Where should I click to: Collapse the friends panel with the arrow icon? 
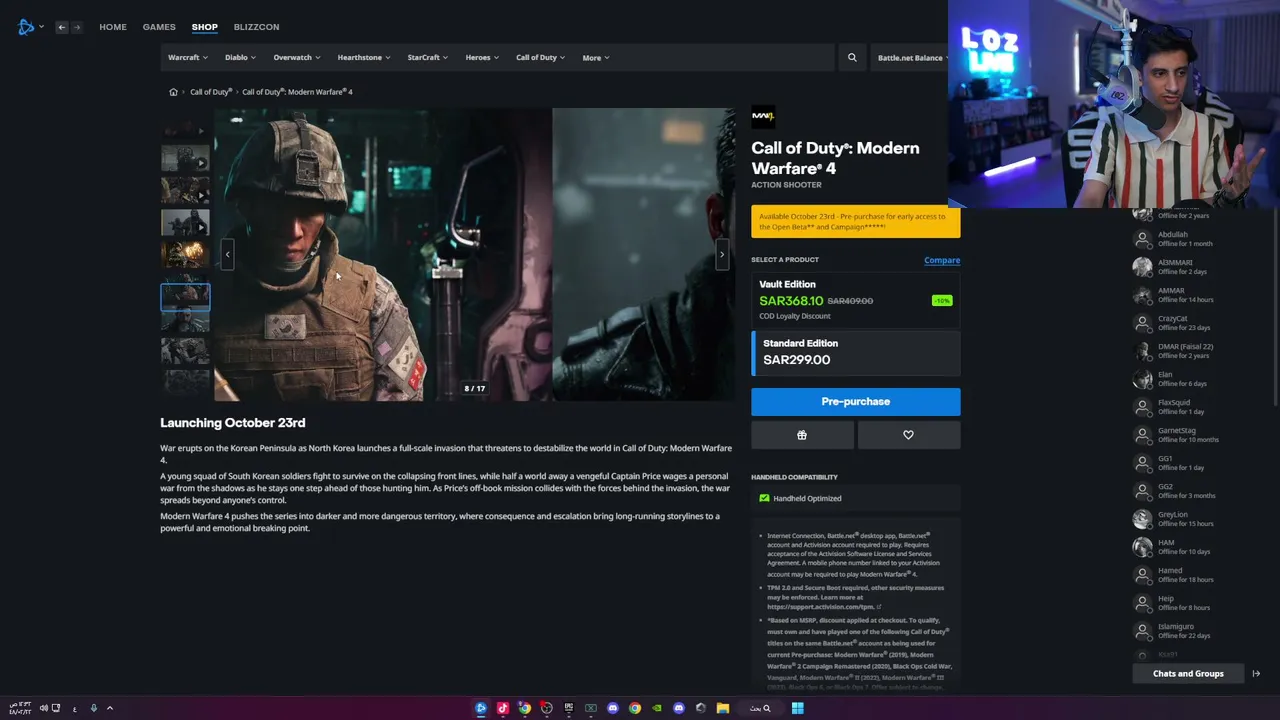1256,674
